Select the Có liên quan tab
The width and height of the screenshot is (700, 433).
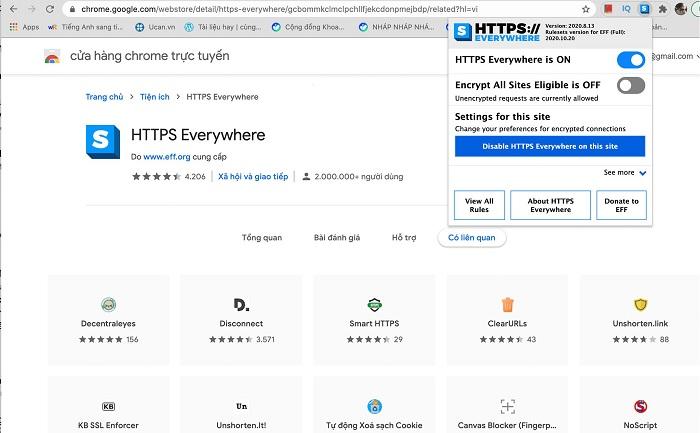tap(472, 237)
